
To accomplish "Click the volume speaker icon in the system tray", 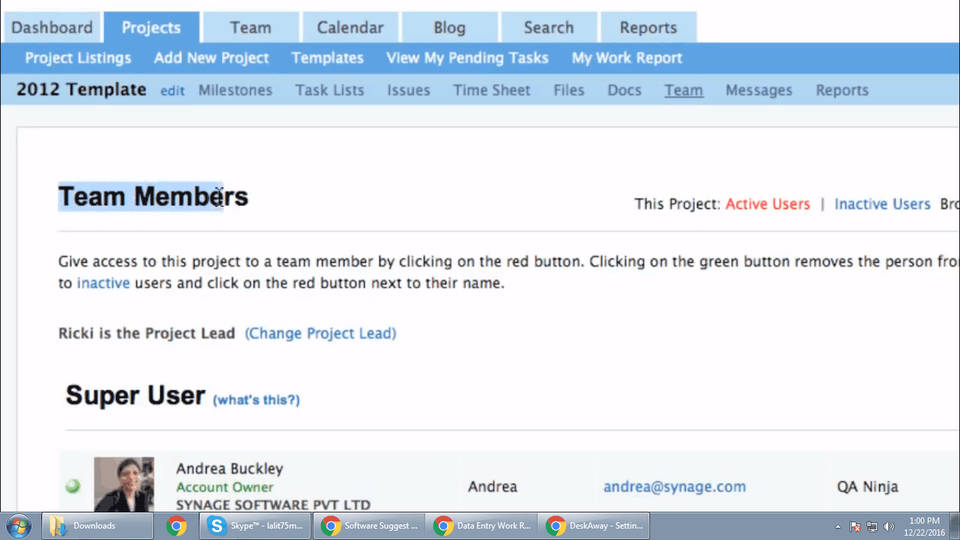I will pos(889,526).
